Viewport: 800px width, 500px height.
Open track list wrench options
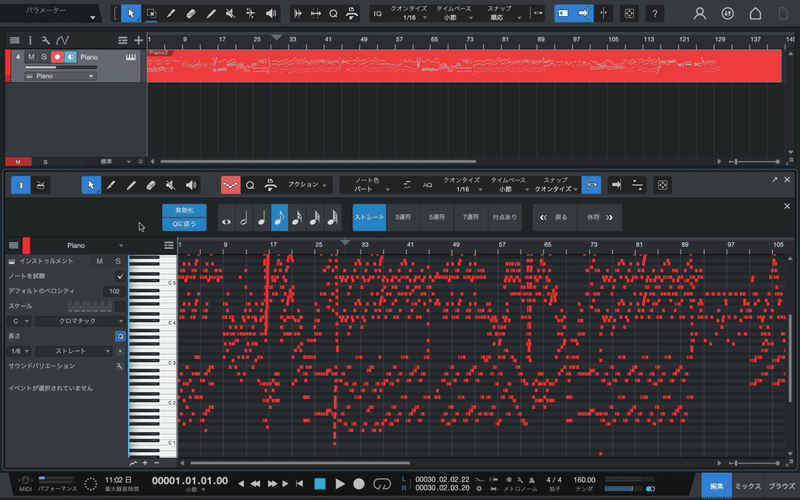46,40
